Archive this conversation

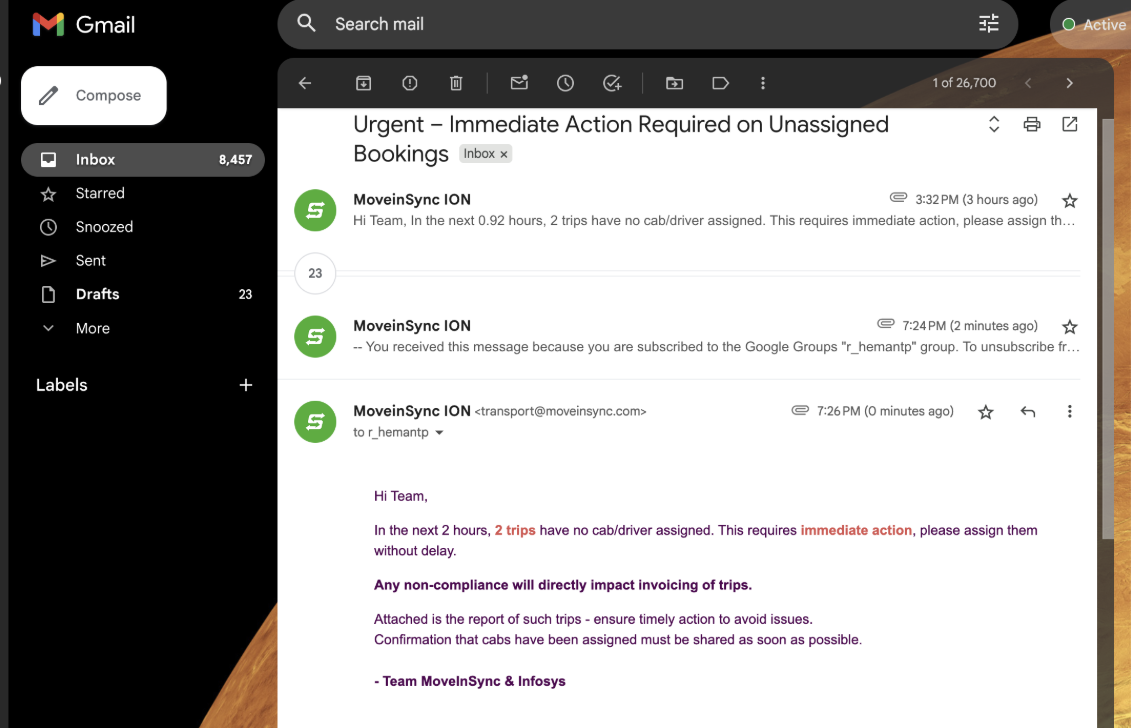click(x=364, y=83)
